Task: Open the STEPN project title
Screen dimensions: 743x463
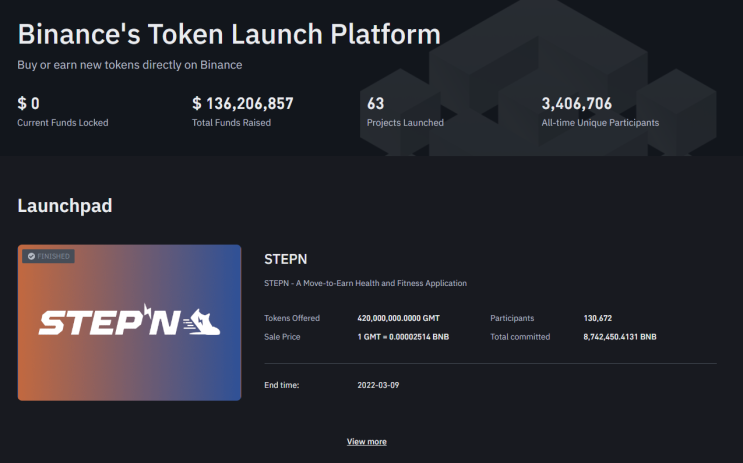Action: click(x=285, y=259)
